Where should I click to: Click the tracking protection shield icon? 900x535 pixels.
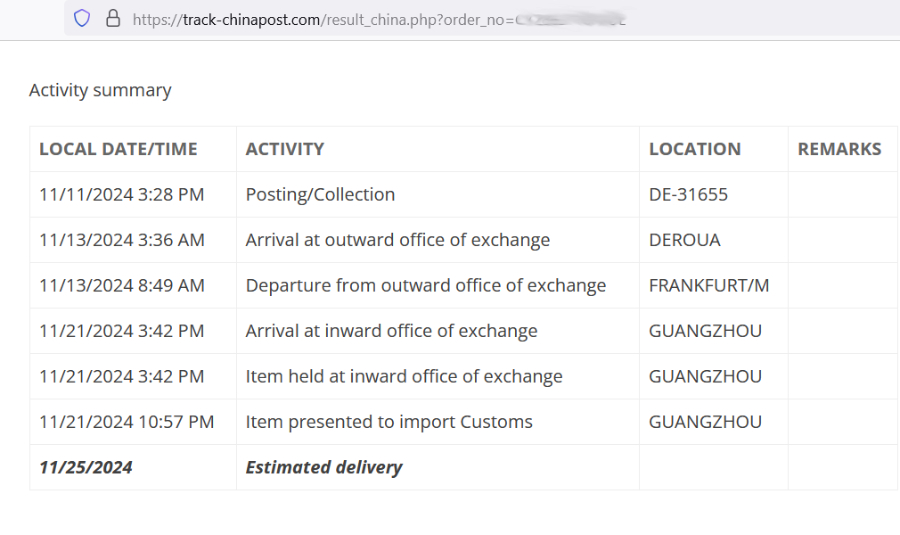pyautogui.click(x=83, y=18)
